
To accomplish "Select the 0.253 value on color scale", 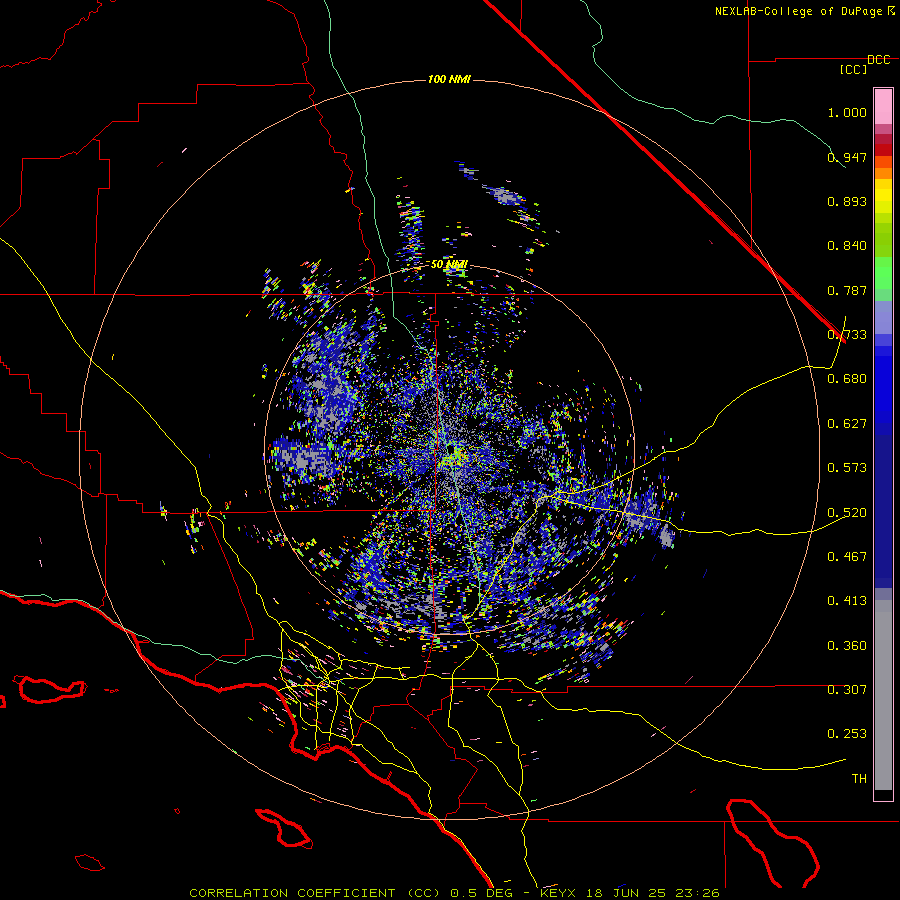I will (x=847, y=734).
